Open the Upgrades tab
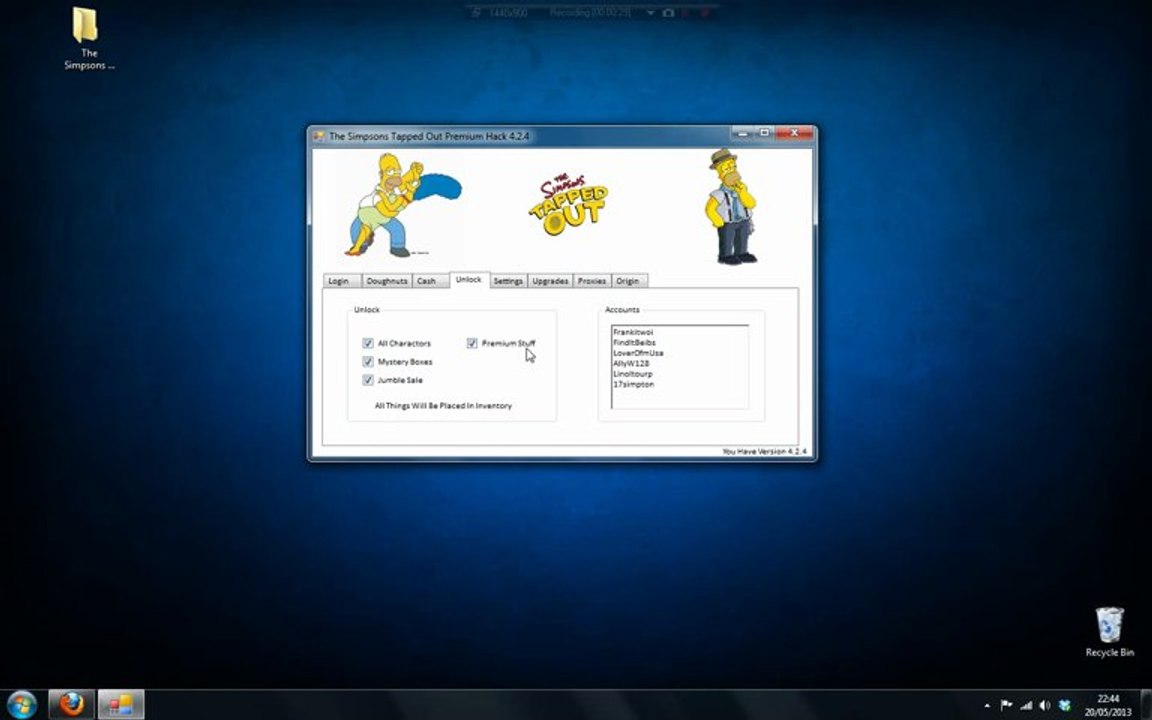The height and width of the screenshot is (720, 1152). [x=550, y=281]
